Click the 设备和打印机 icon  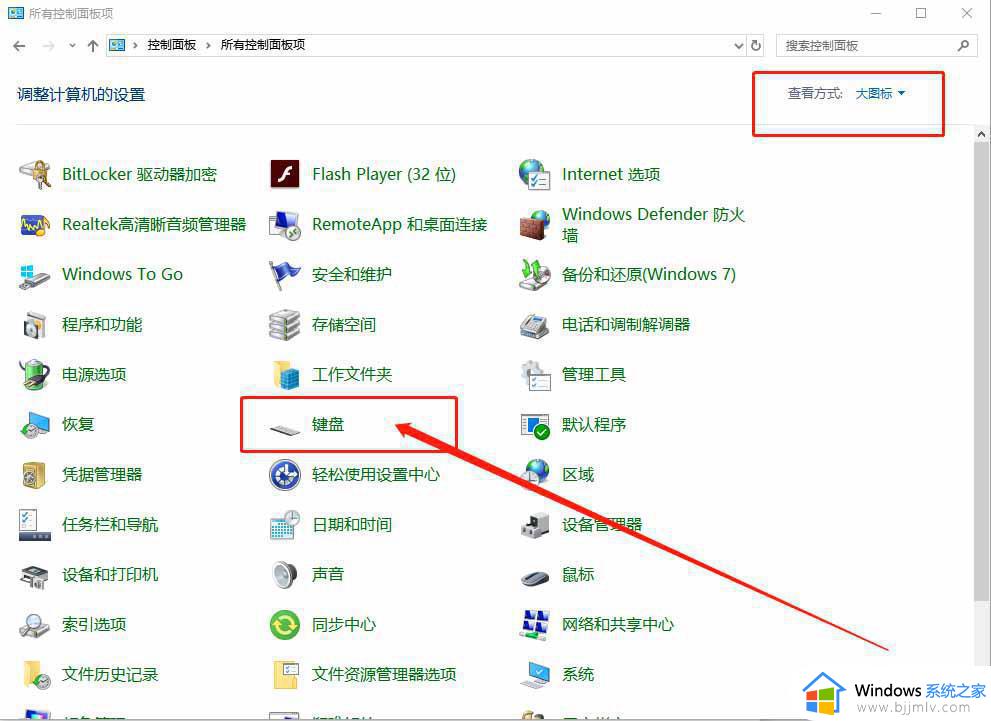(35, 576)
